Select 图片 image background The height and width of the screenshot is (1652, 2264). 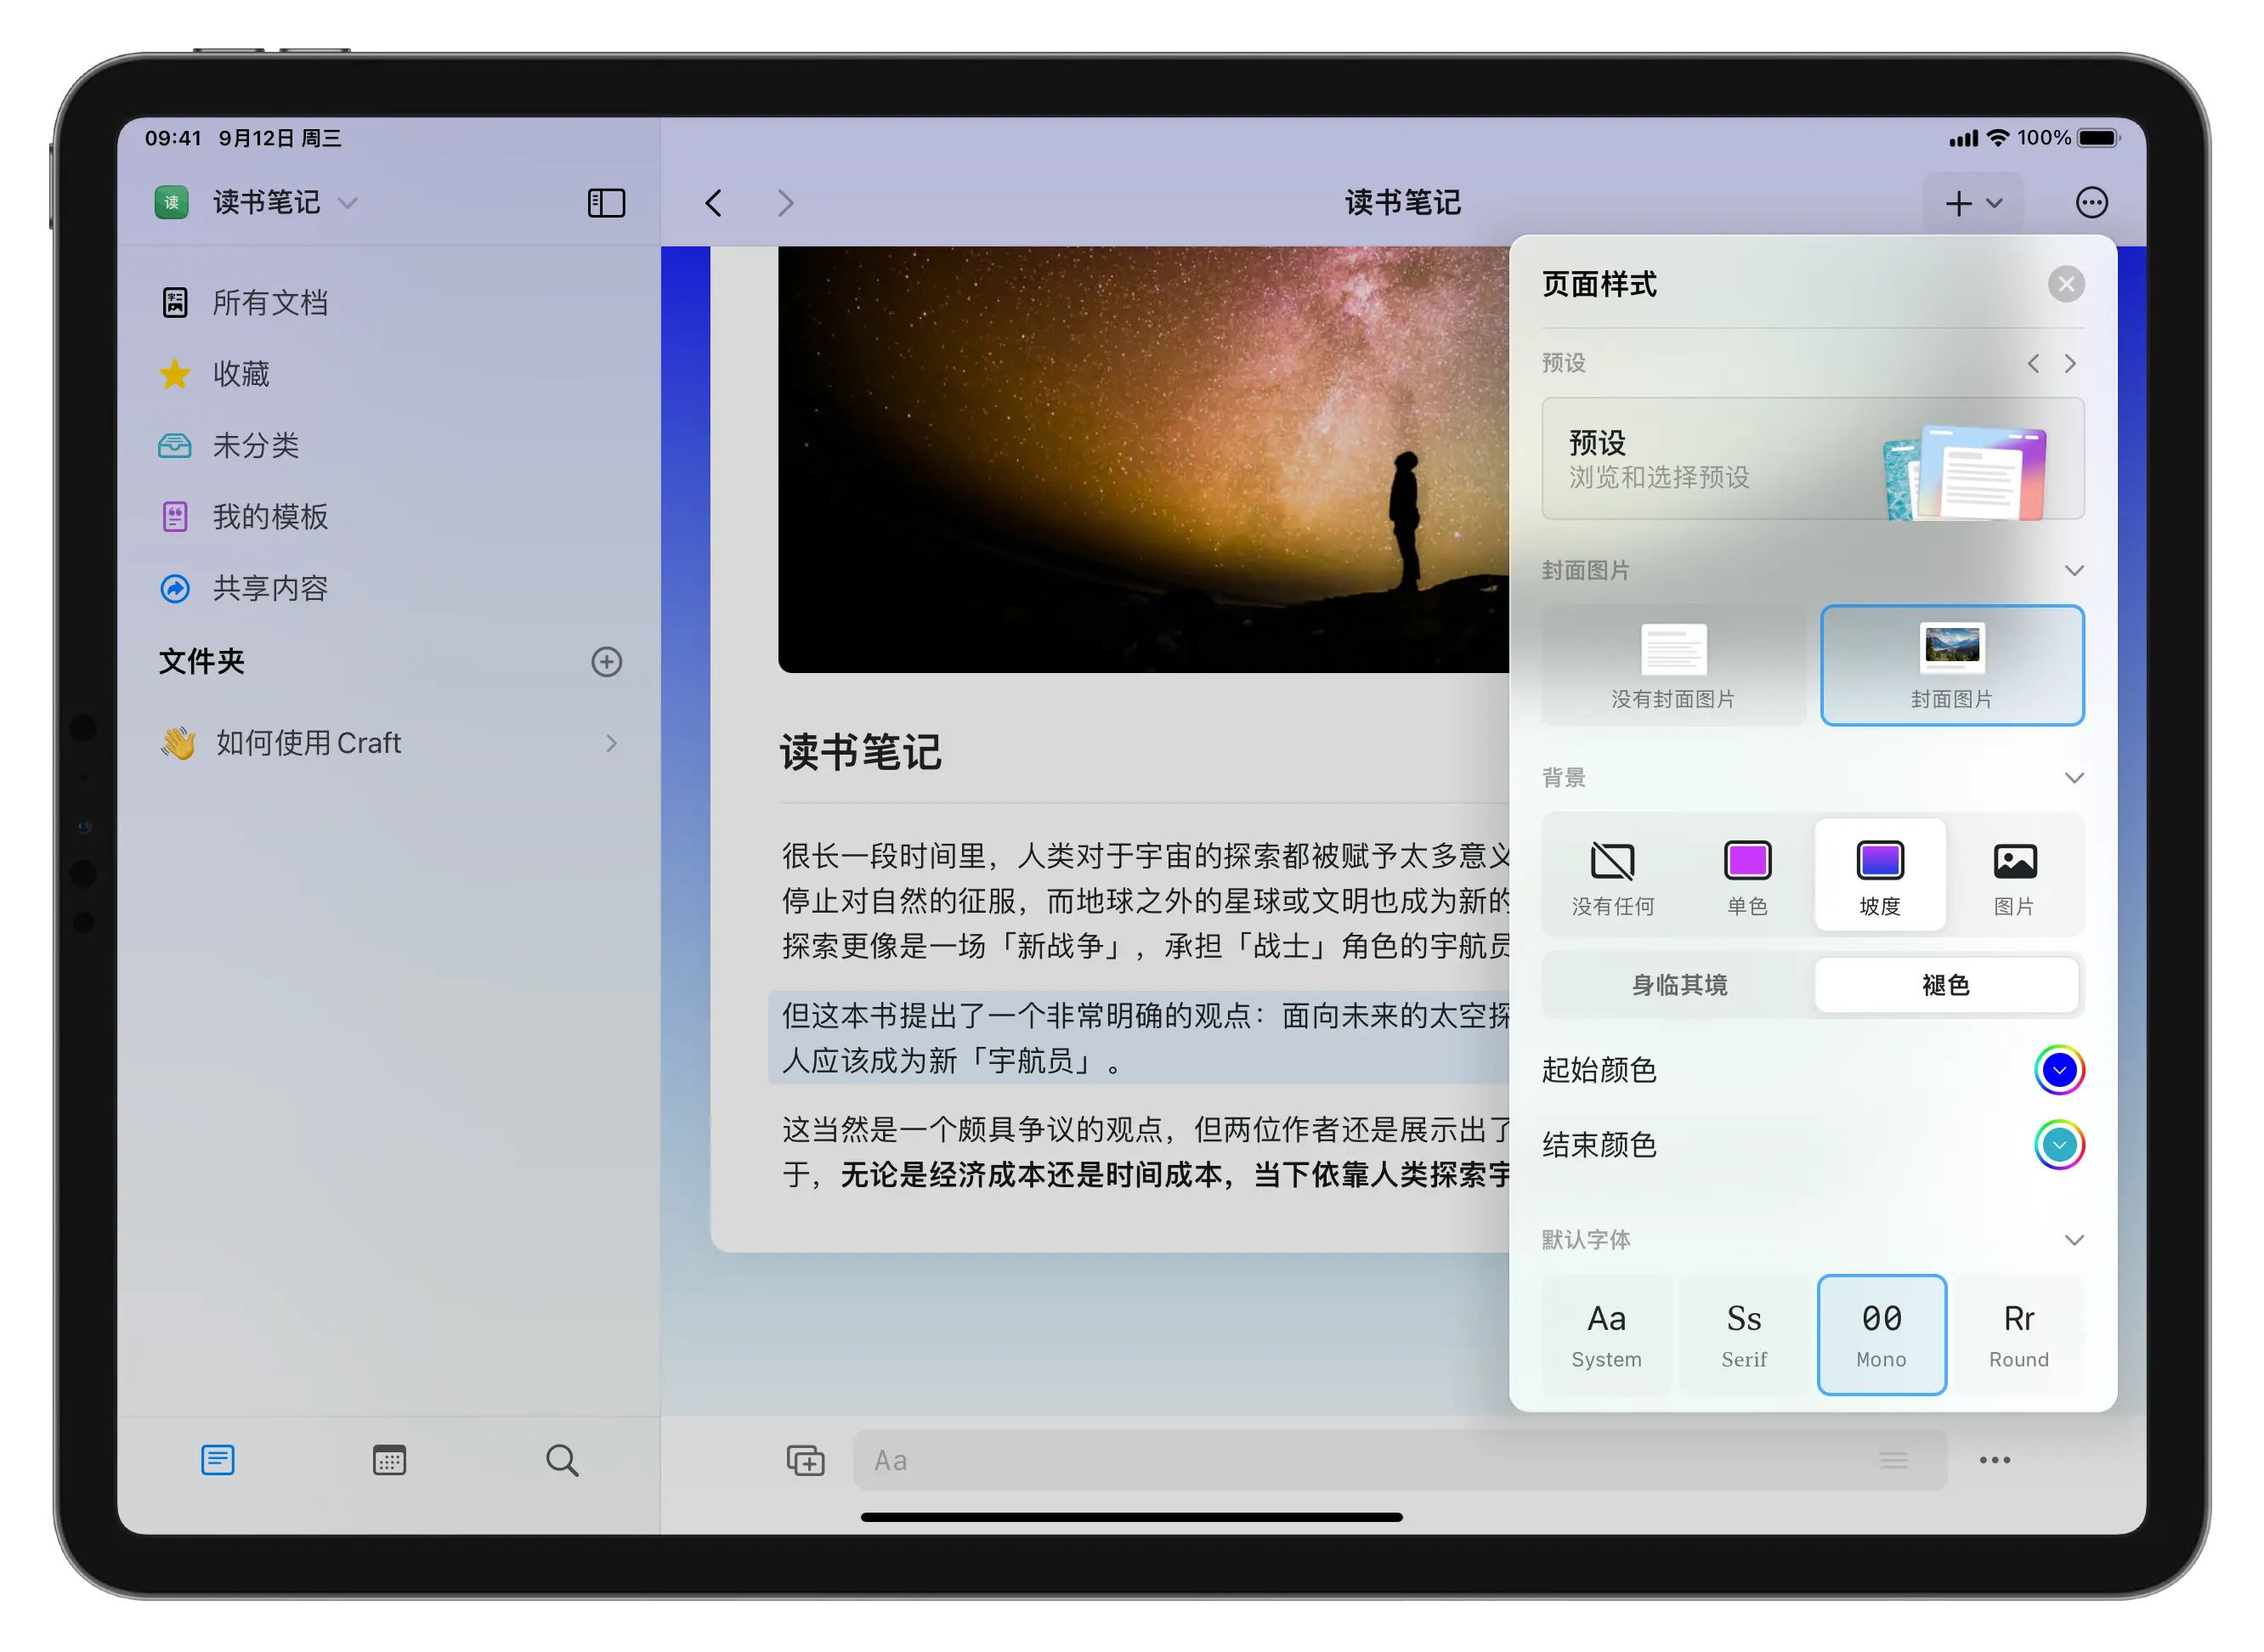point(2014,877)
